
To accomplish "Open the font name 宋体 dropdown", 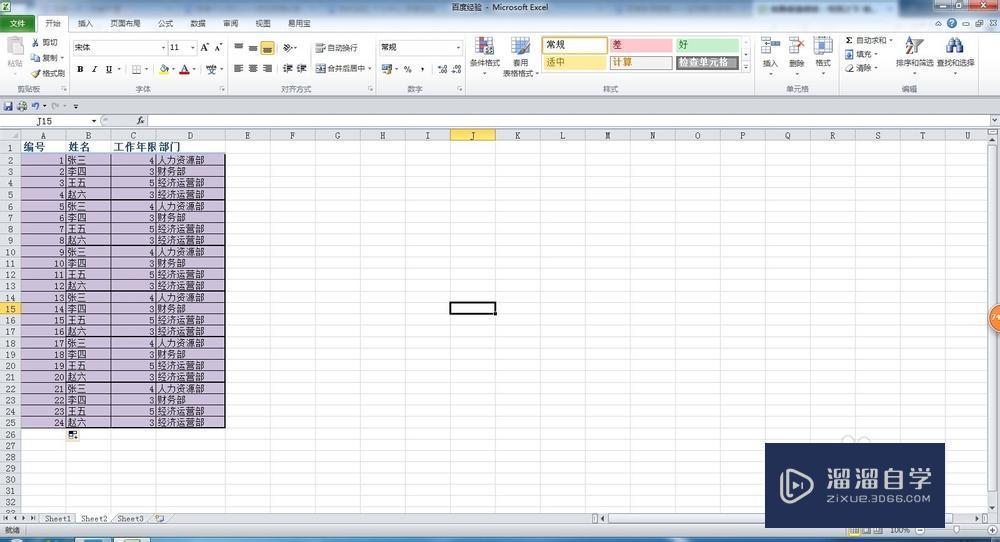I will pos(163,48).
